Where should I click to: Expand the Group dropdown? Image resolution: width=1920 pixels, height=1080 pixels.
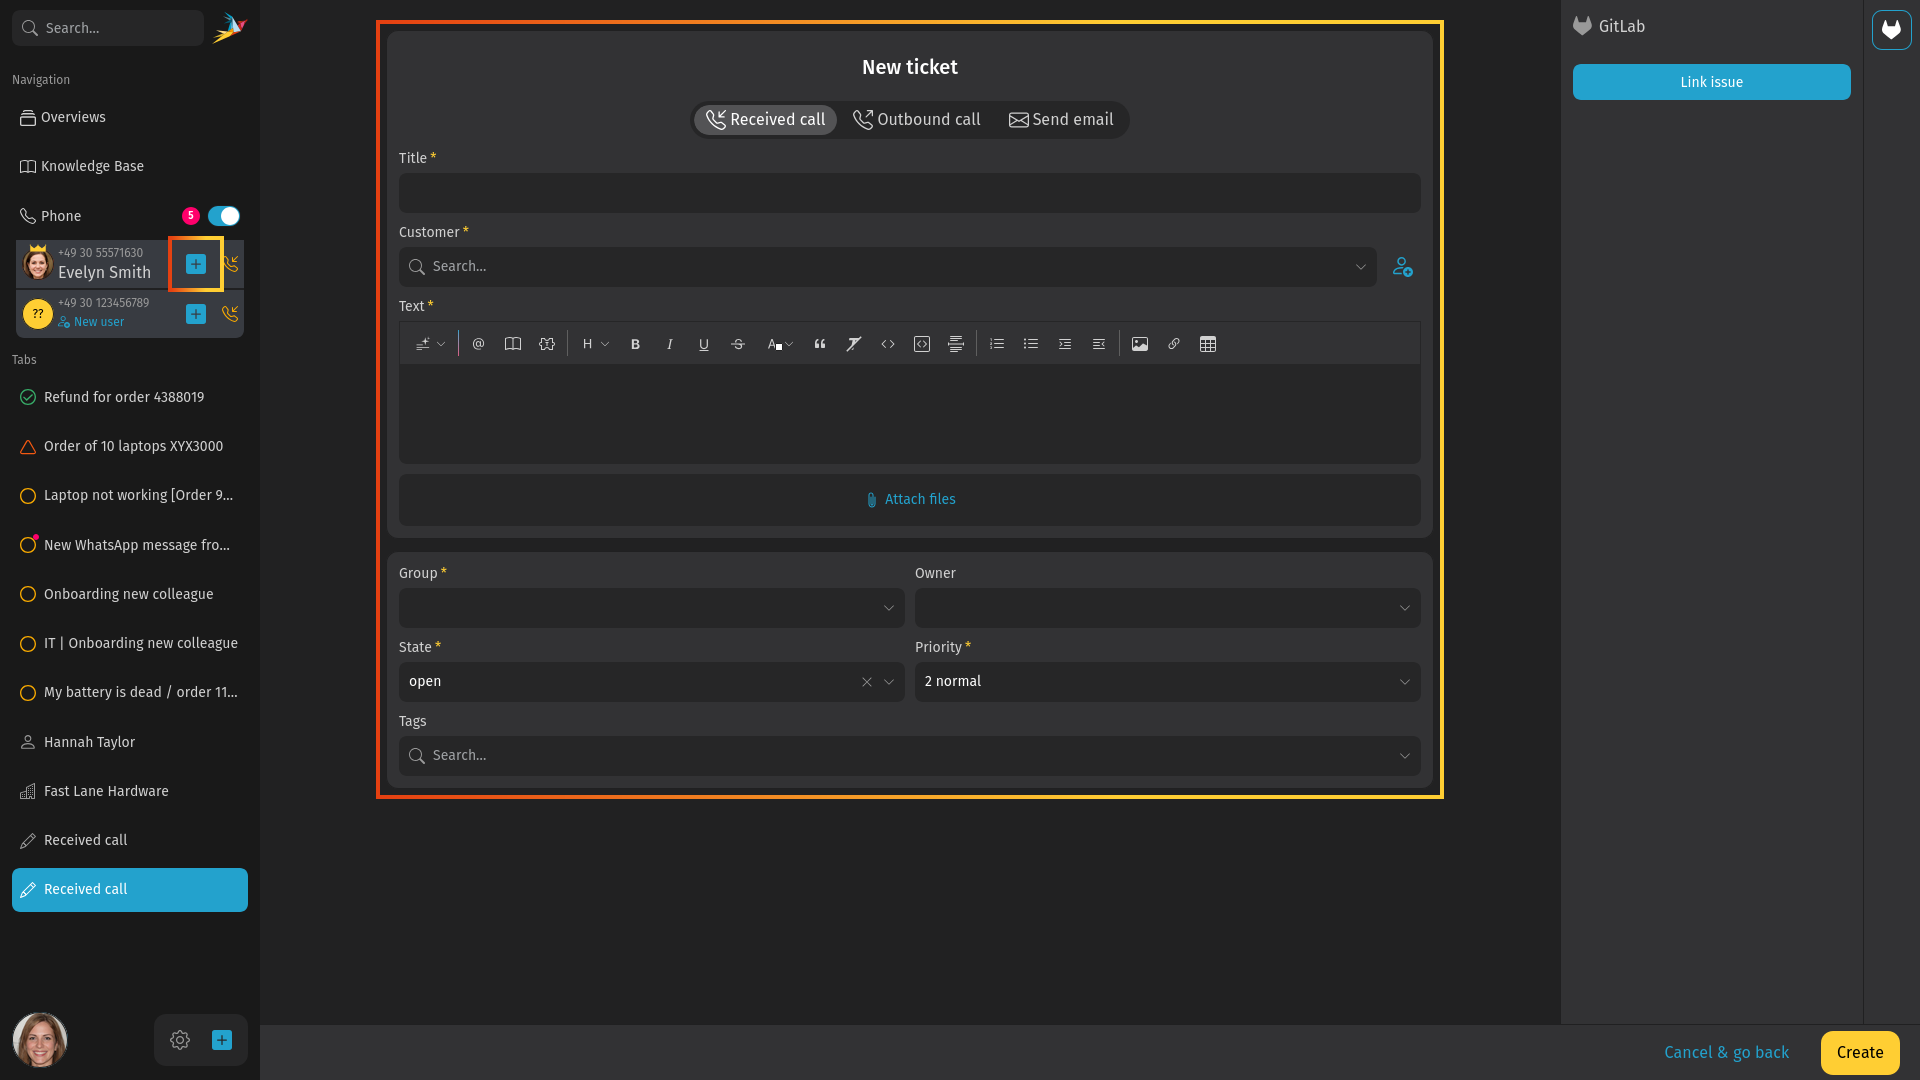pos(652,608)
